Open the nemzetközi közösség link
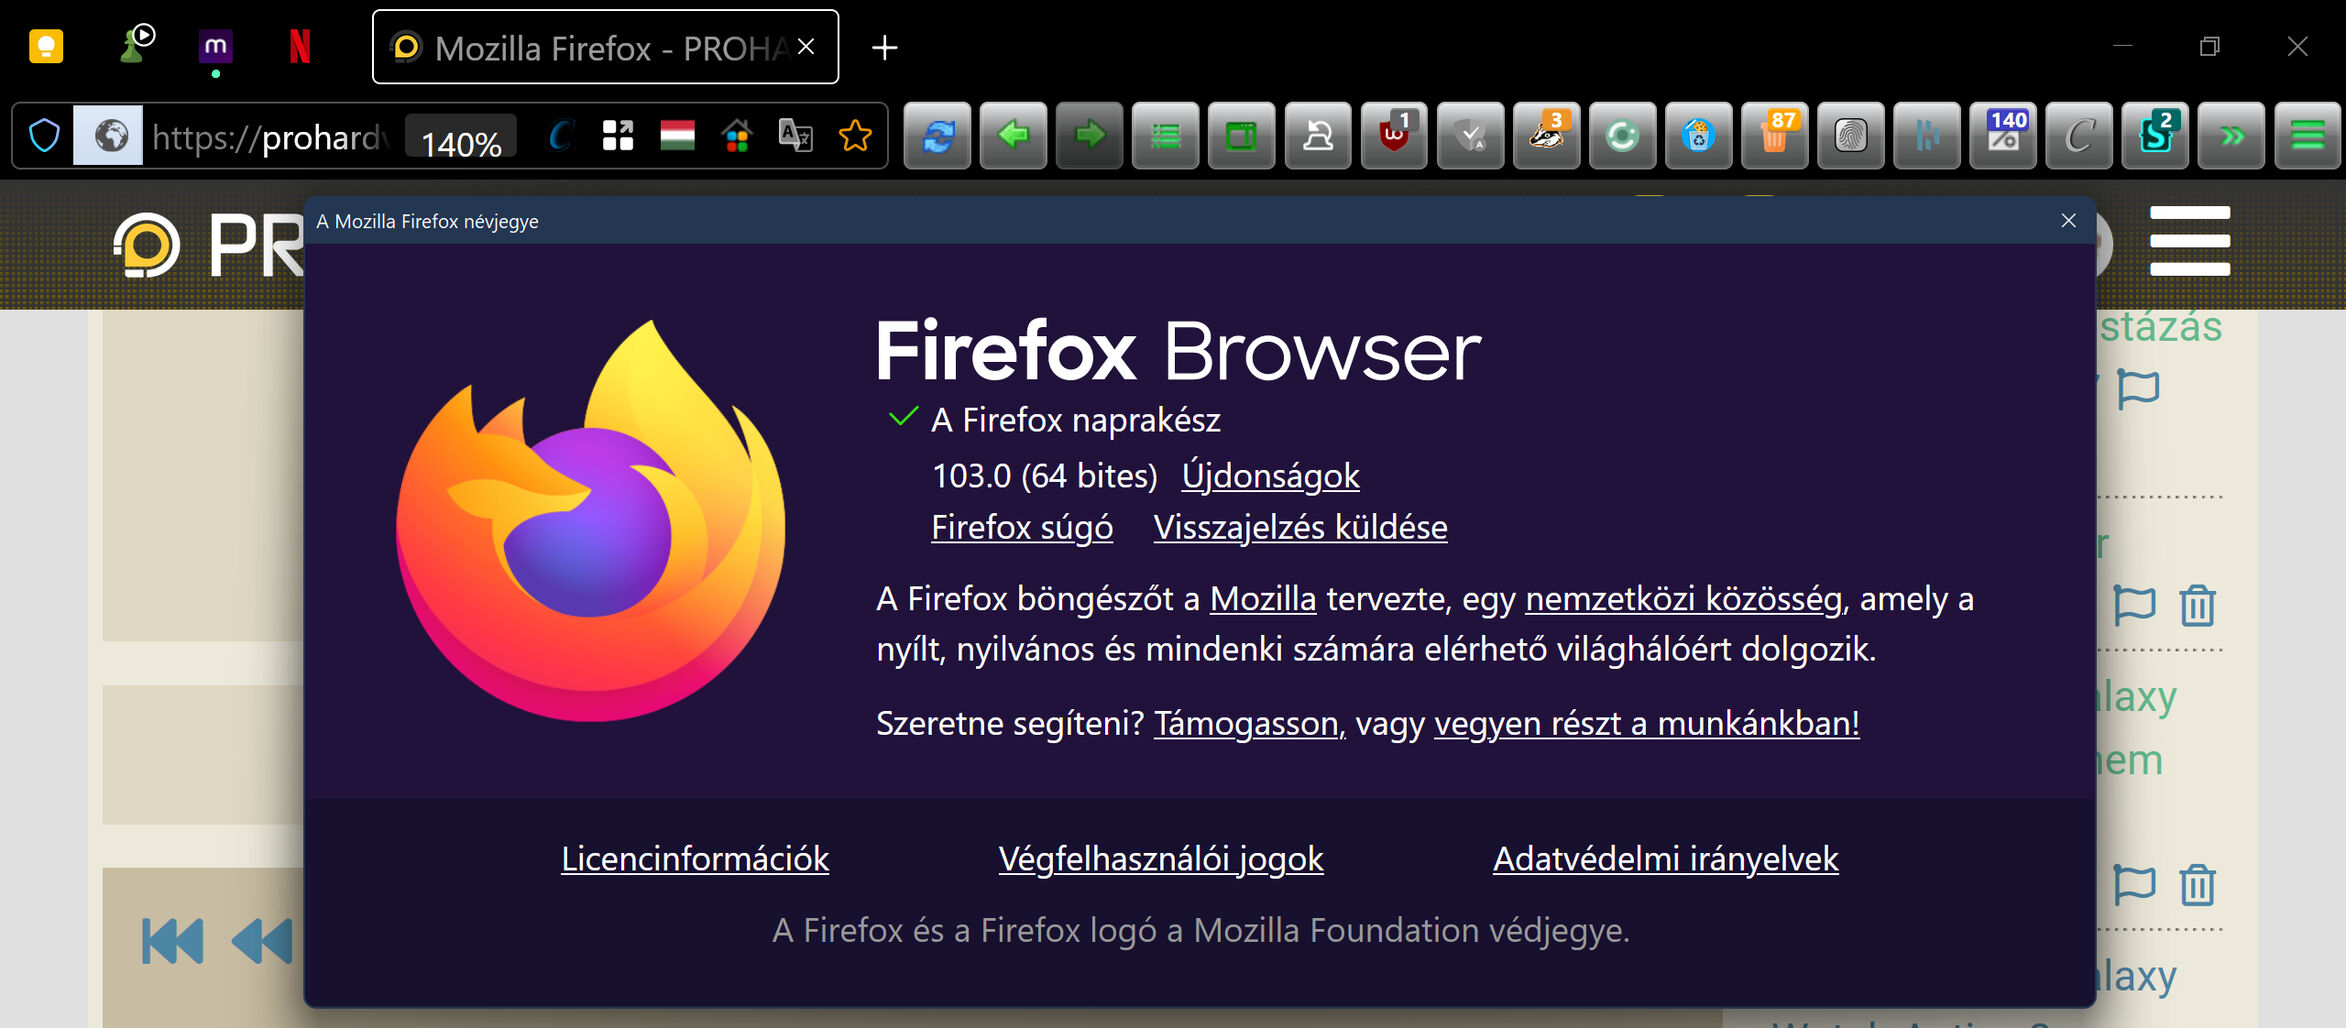Viewport: 2346px width, 1028px height. tap(1683, 599)
